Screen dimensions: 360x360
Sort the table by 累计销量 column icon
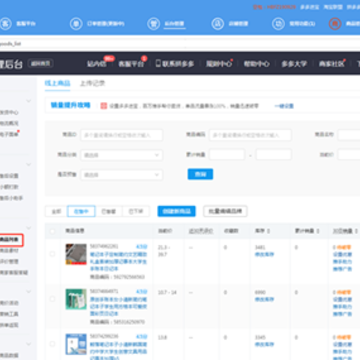(318, 231)
